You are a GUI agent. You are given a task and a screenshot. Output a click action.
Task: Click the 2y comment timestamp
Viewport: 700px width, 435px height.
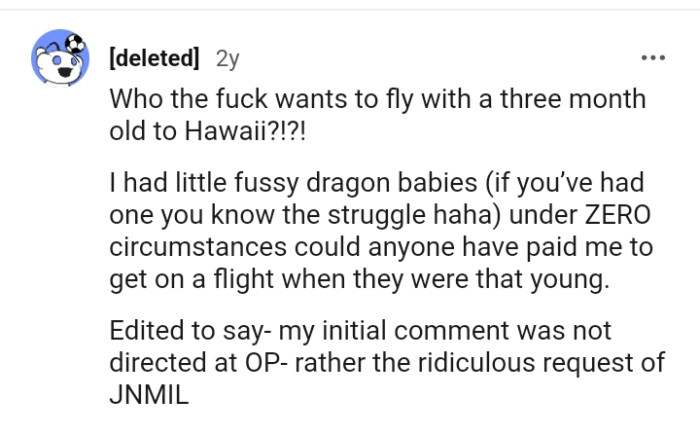point(227,59)
